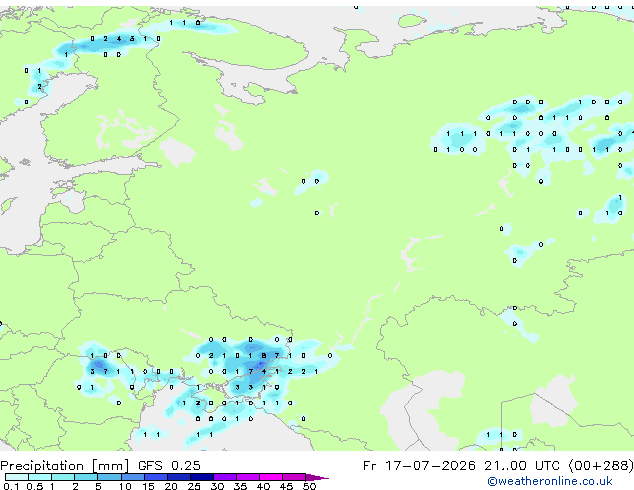The height and width of the screenshot is (490, 634).
Task: Select the legend swatch between 1 and 2
Action: point(63,477)
